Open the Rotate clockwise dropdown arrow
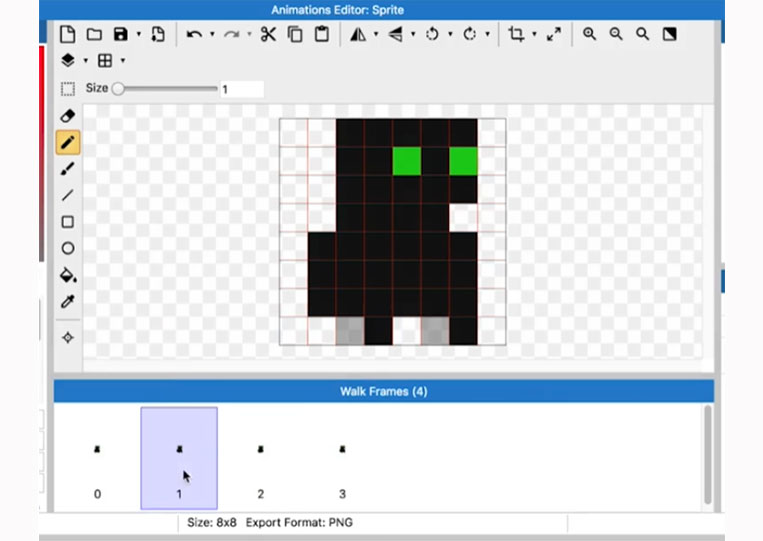The width and height of the screenshot is (763, 541). [487, 34]
